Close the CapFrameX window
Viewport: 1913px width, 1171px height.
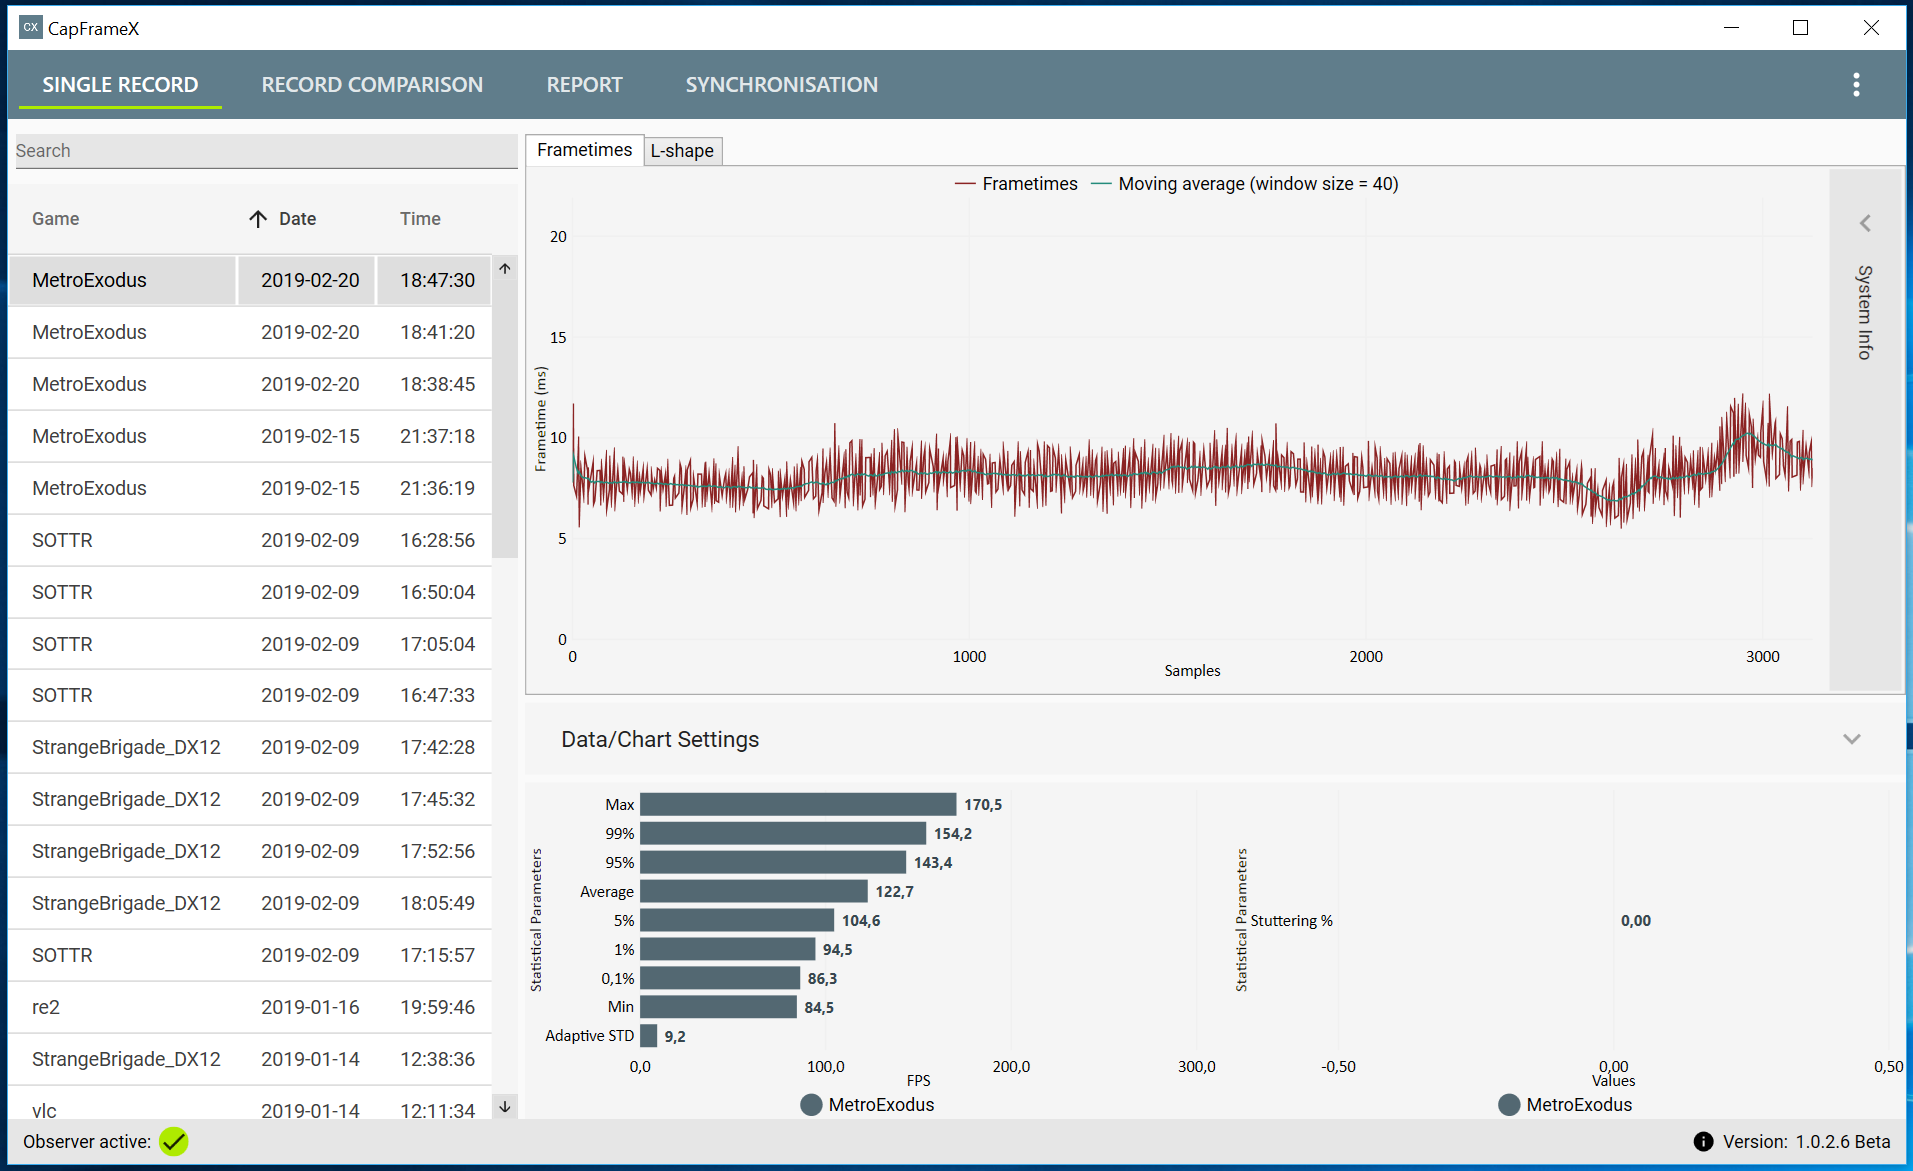1871,28
